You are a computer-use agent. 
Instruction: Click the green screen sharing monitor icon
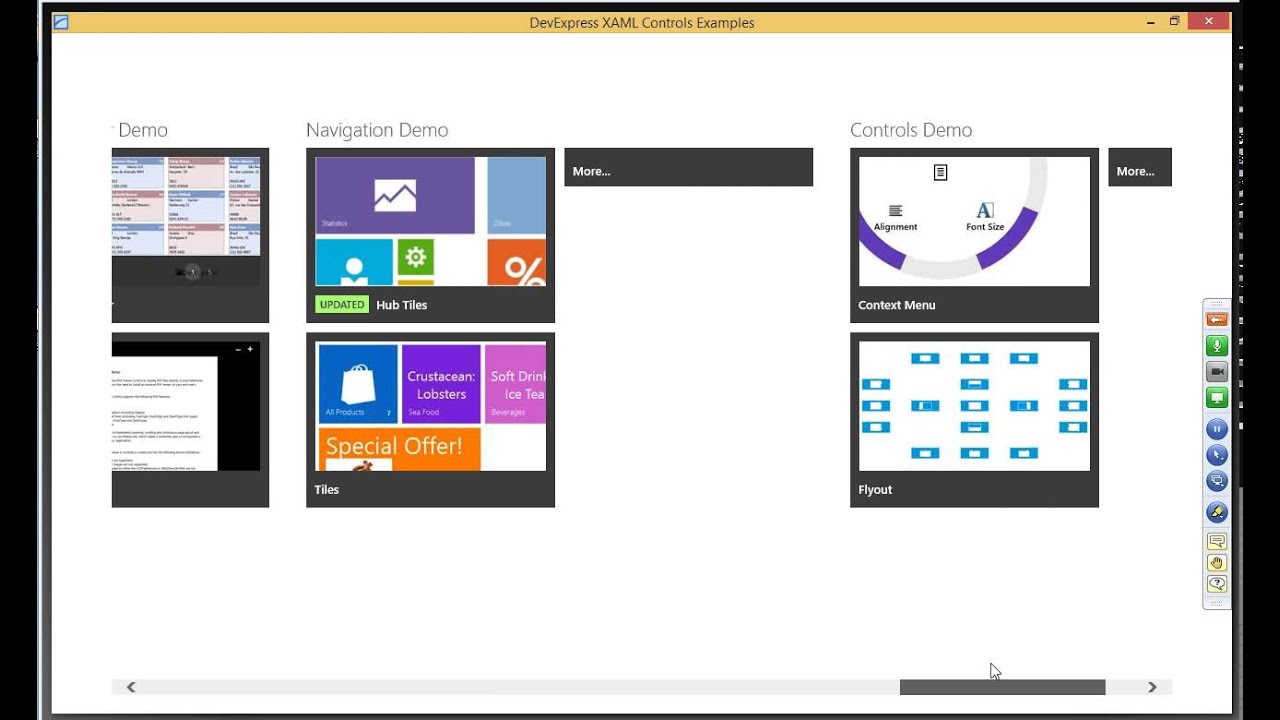coord(1217,398)
